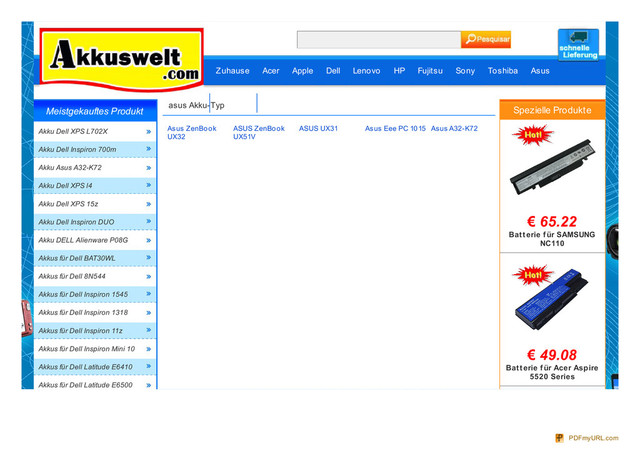Select Akku Asus A32-K72 in sidebar
Viewport: 640px width, 453px height.
tap(70, 167)
